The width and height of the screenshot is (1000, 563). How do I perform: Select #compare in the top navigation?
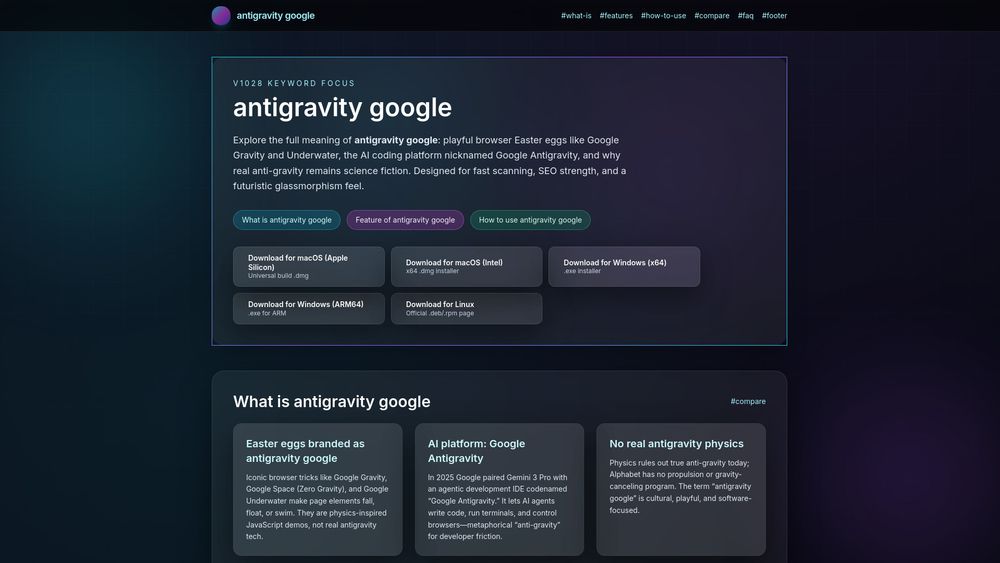pyautogui.click(x=712, y=15)
